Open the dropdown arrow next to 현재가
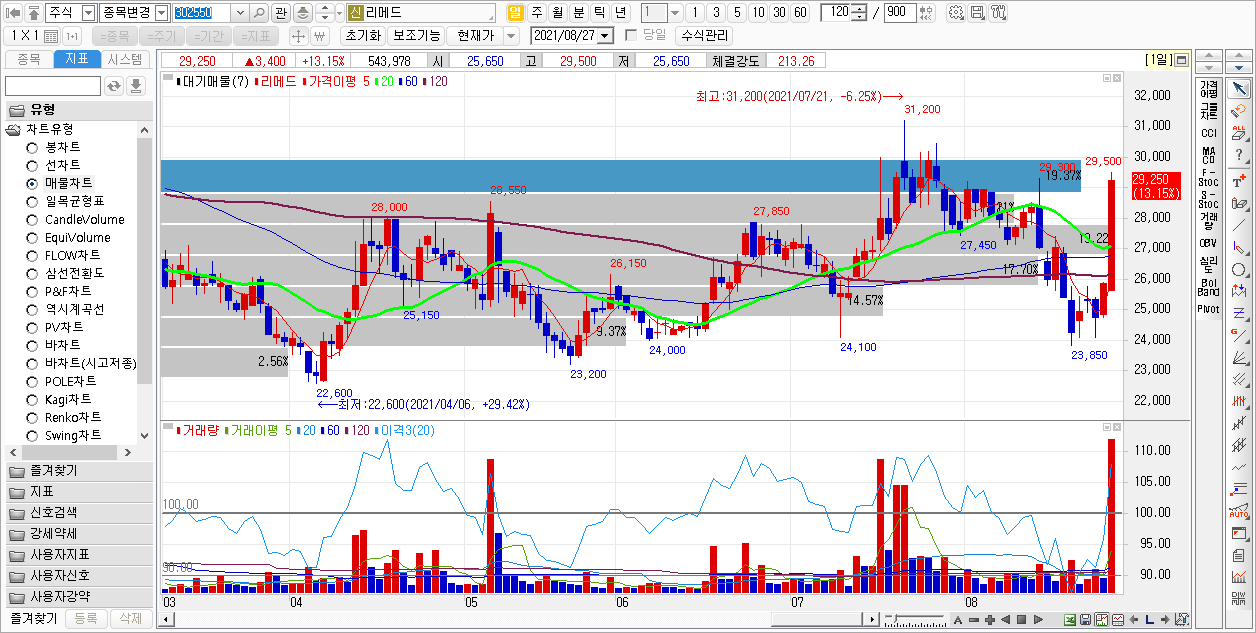Viewport: 1256px width, 633px height. pos(511,36)
